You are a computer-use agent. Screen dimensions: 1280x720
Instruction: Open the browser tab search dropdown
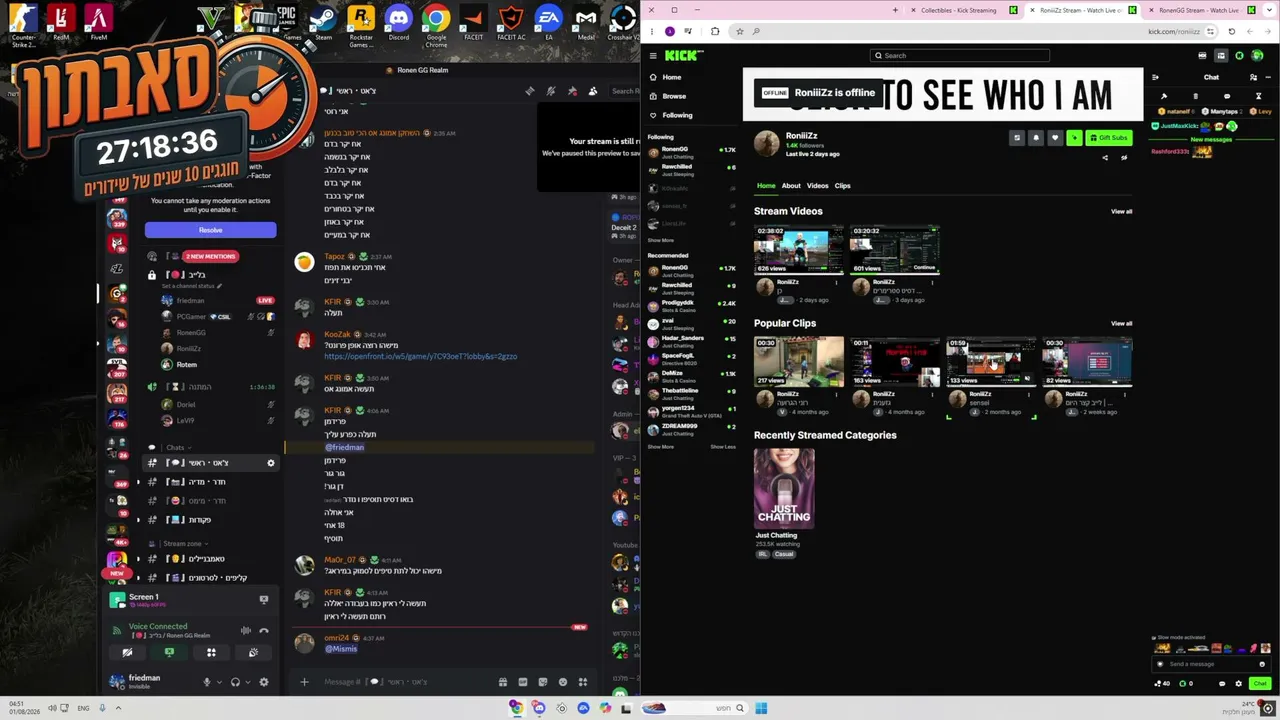tap(1271, 10)
